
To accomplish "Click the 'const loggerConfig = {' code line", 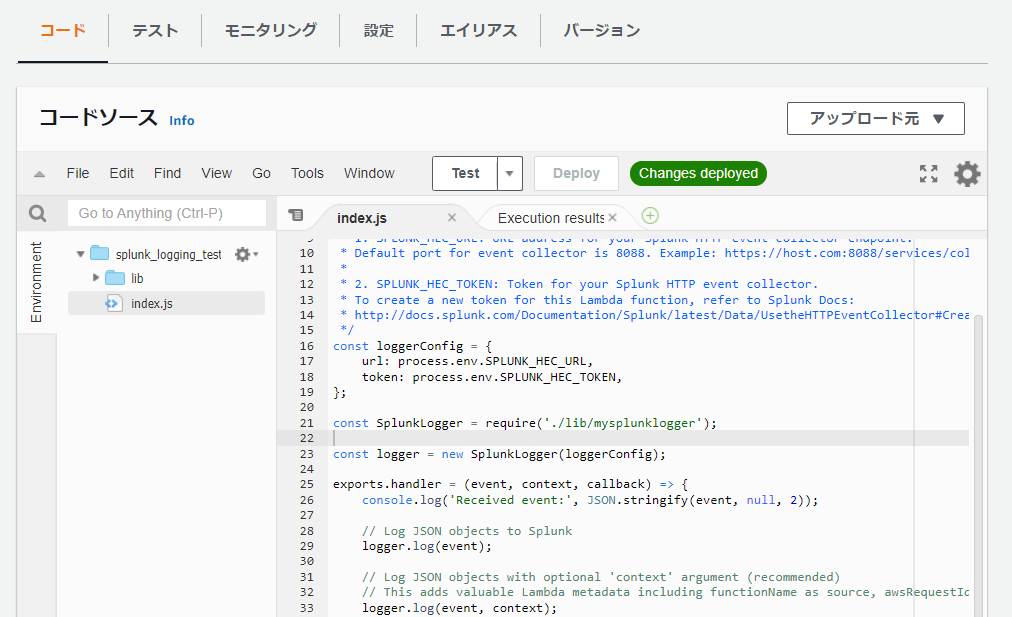I will coord(412,346).
